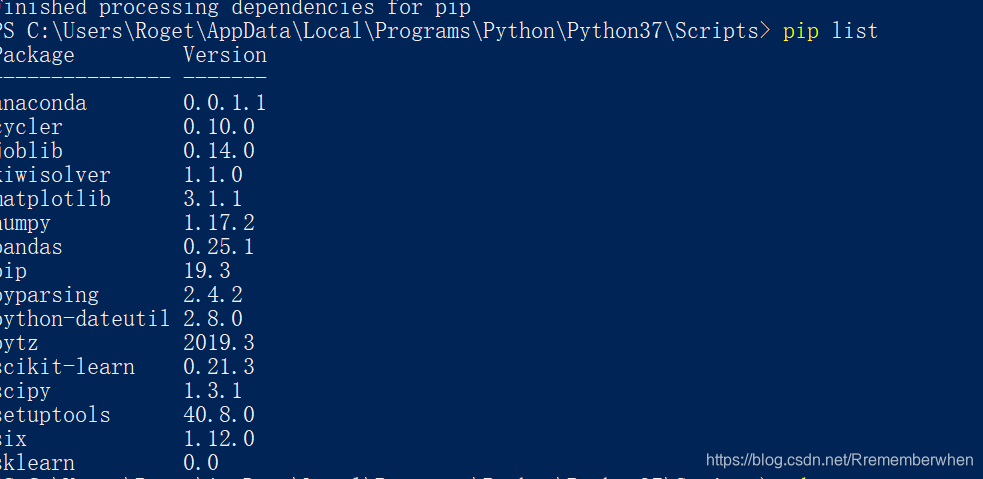Click sklearn version 0.0
This screenshot has height=479, width=983.
pos(201,463)
